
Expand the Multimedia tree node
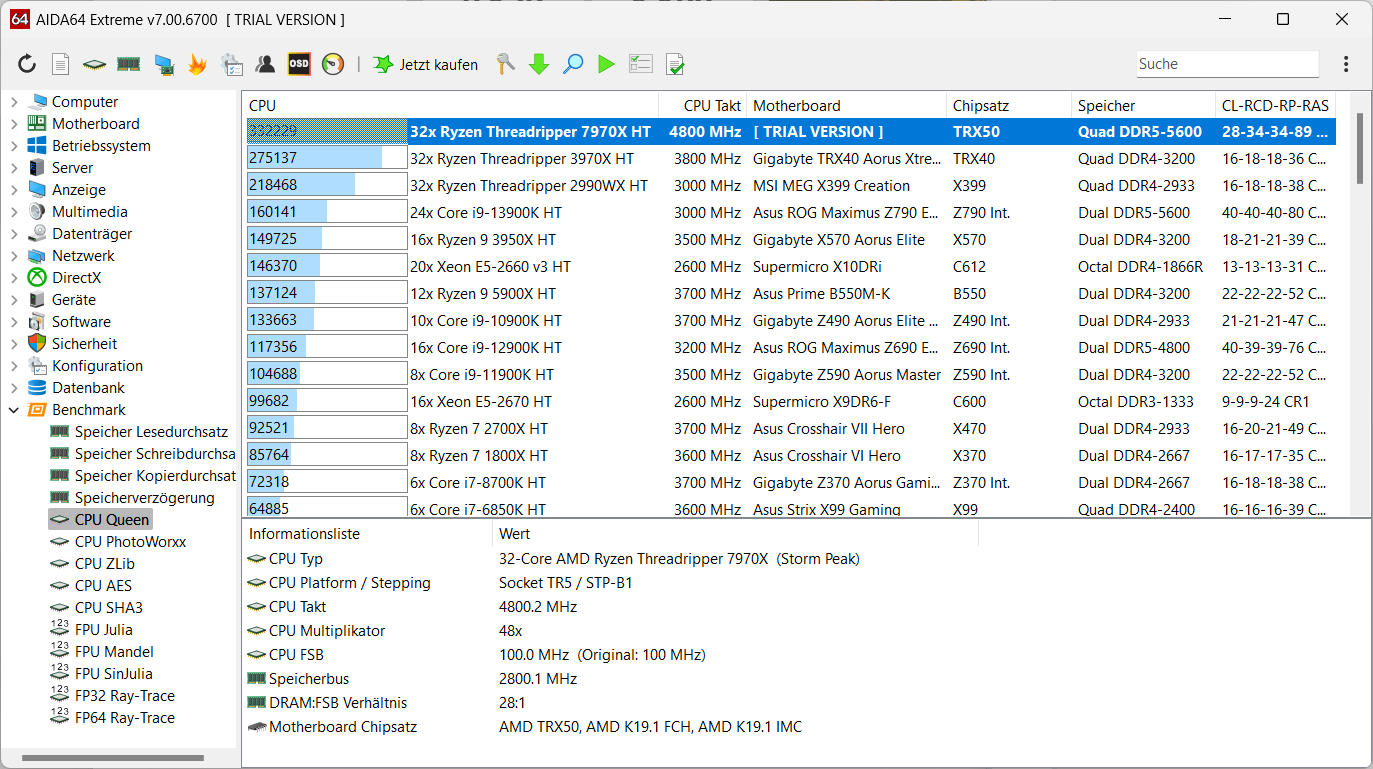(14, 212)
